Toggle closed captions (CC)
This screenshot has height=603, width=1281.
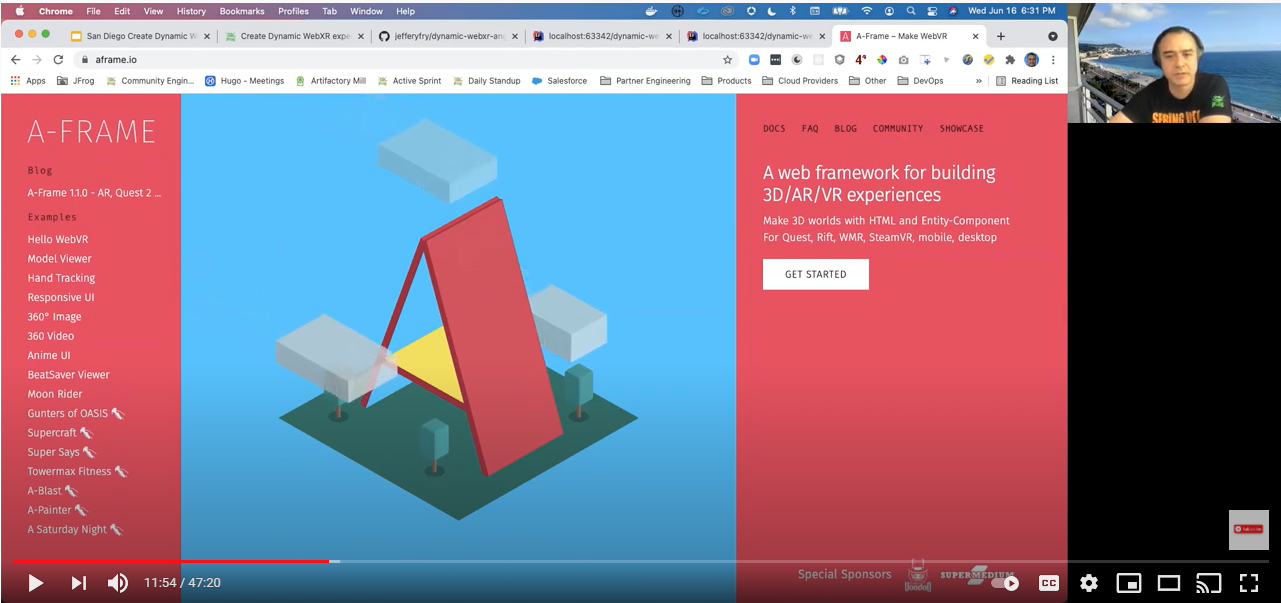(x=1049, y=583)
